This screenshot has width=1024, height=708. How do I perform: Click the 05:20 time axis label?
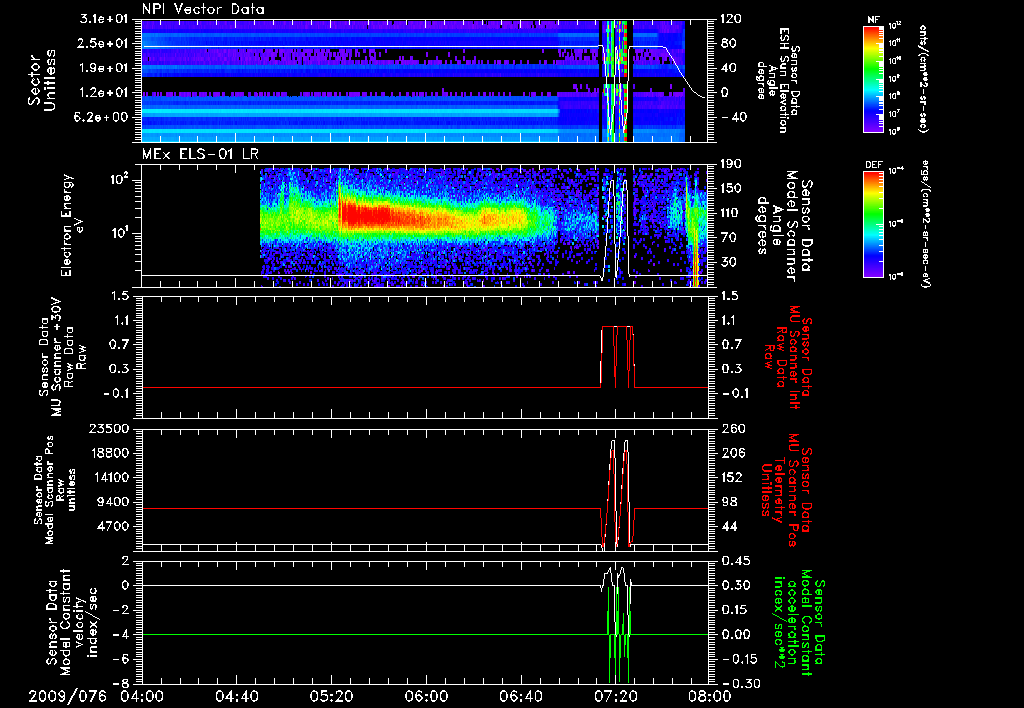coord(331,696)
